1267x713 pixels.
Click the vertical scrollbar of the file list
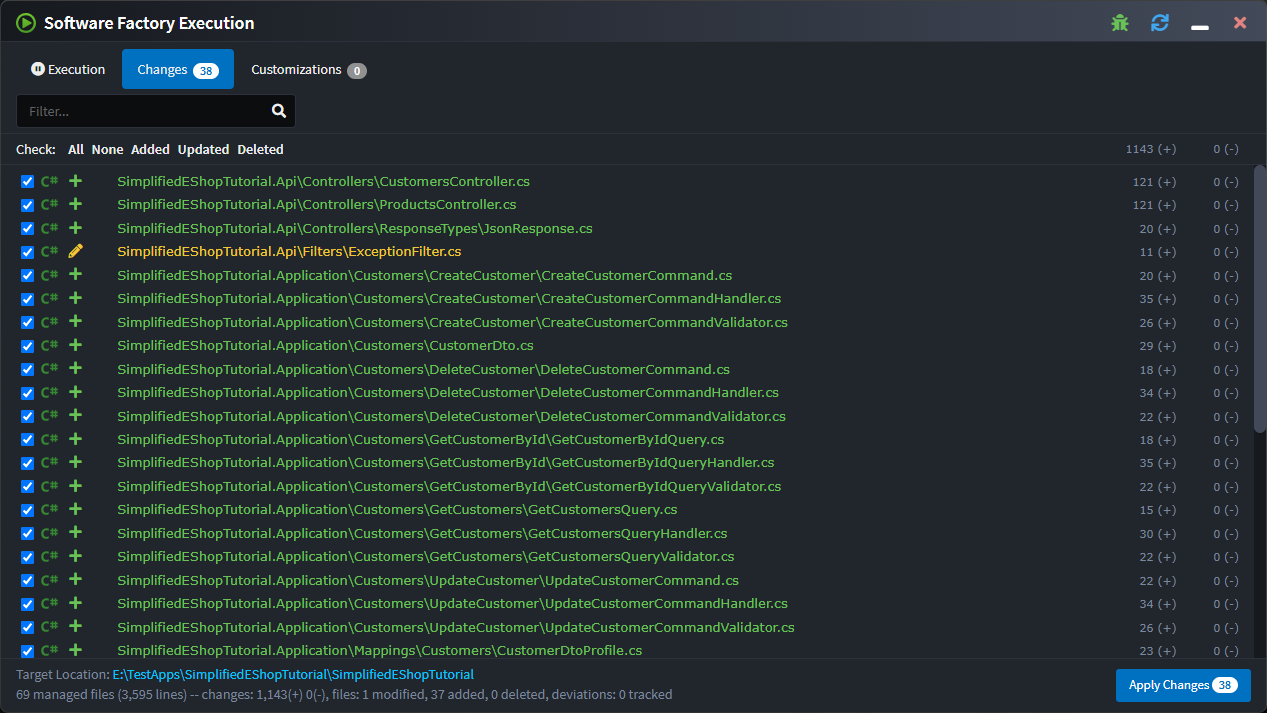[1259, 299]
